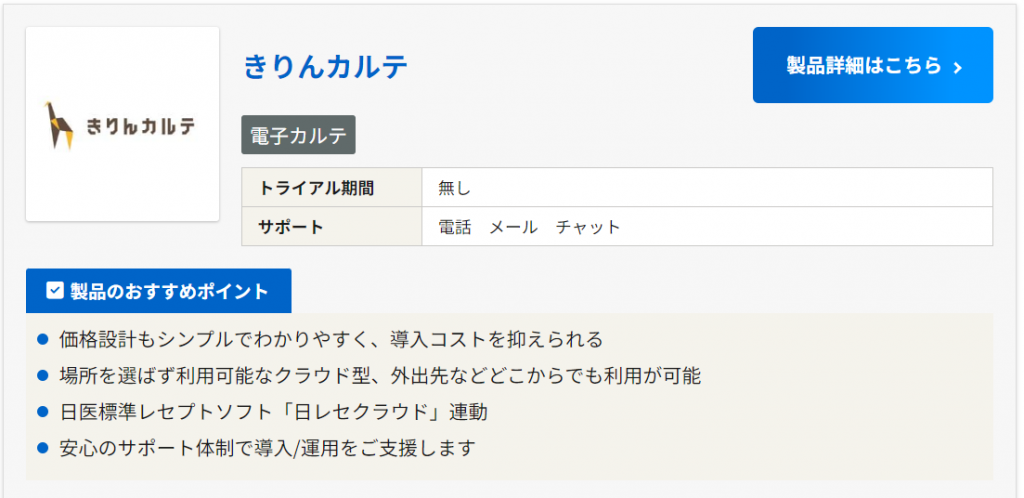Click the 無し trial value cell

point(454,188)
